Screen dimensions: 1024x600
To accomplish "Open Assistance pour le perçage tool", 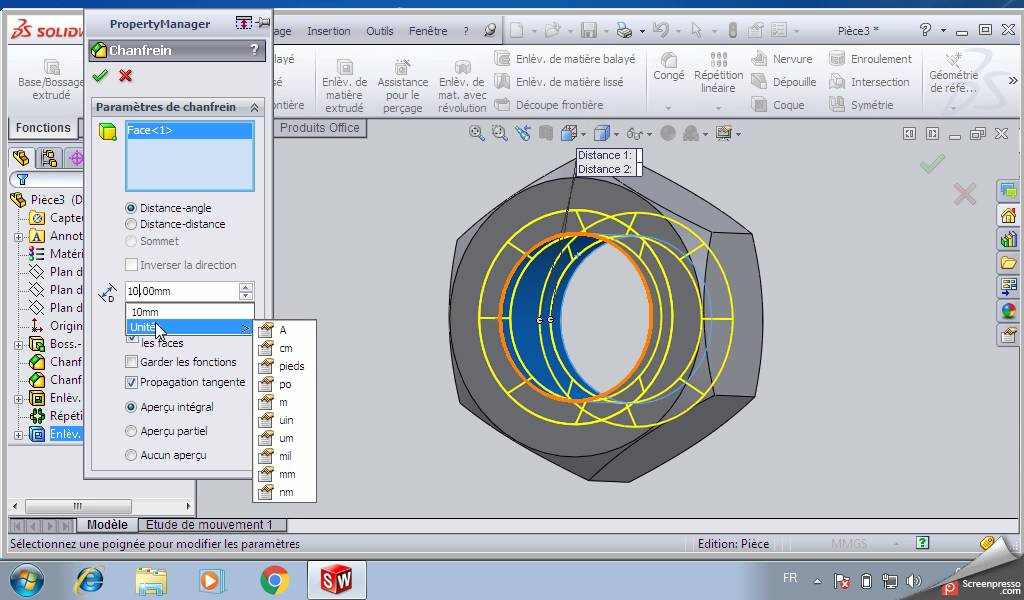I will pyautogui.click(x=402, y=86).
